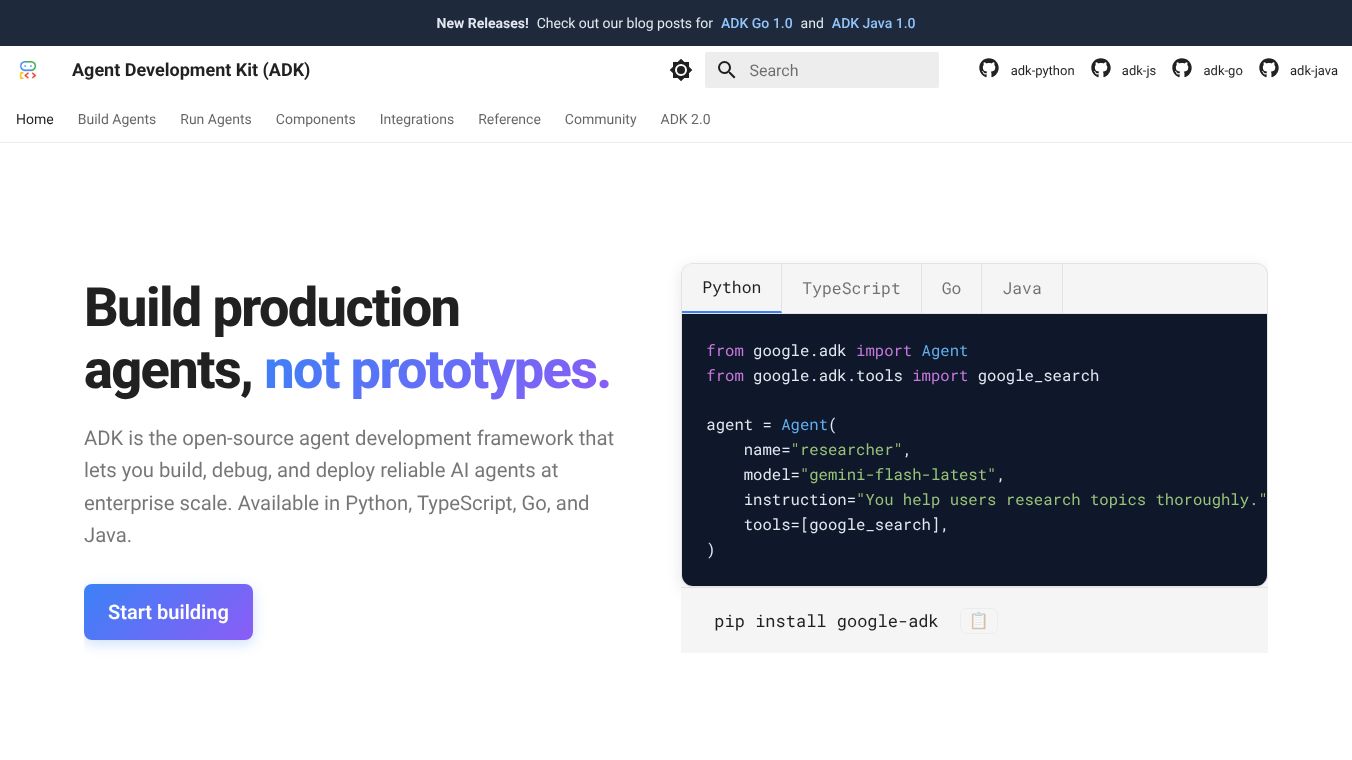Image resolution: width=1352 pixels, height=760 pixels.
Task: Select the Python code tab
Action: click(x=732, y=288)
